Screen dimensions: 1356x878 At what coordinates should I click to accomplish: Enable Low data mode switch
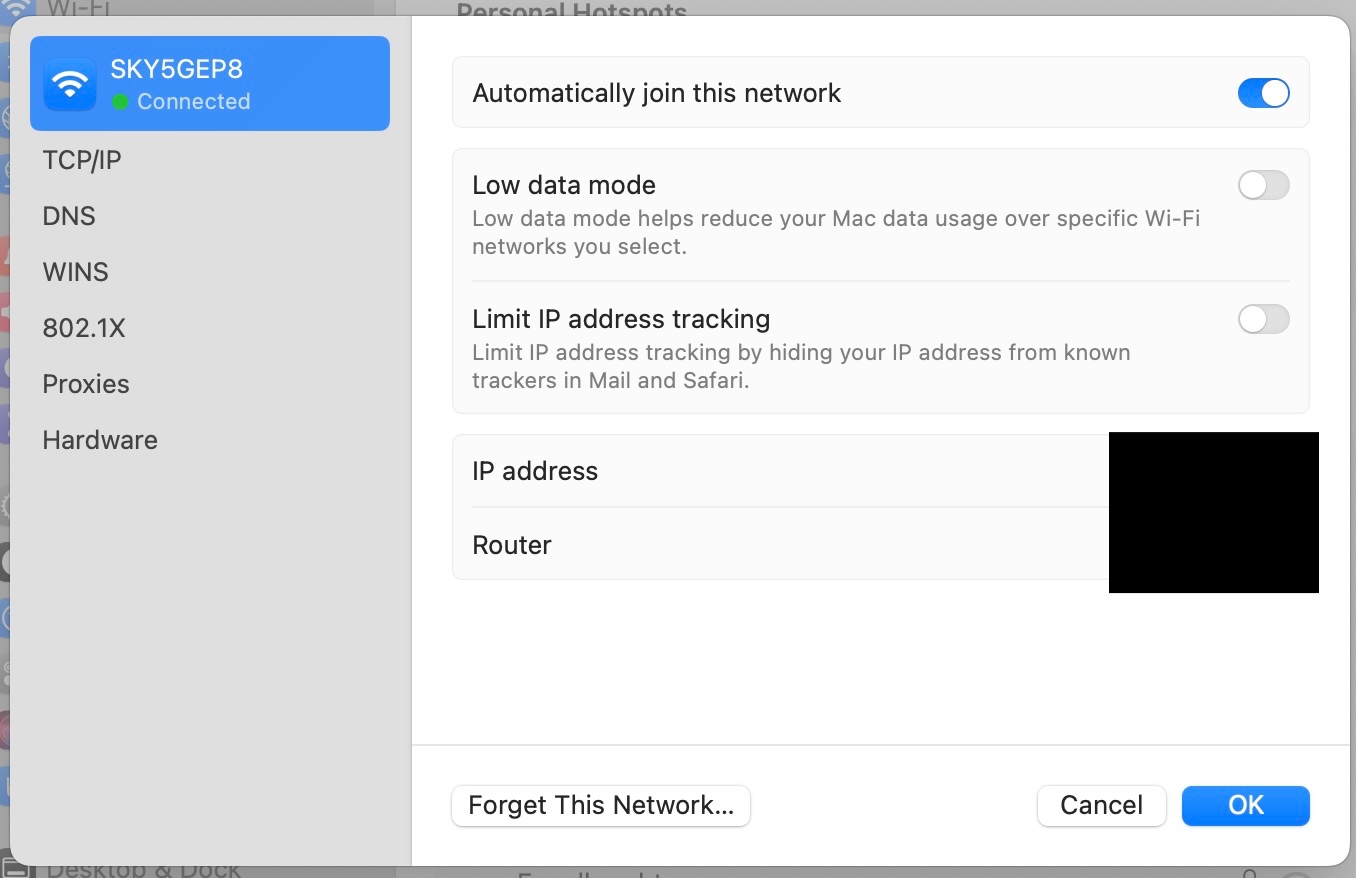tap(1263, 185)
